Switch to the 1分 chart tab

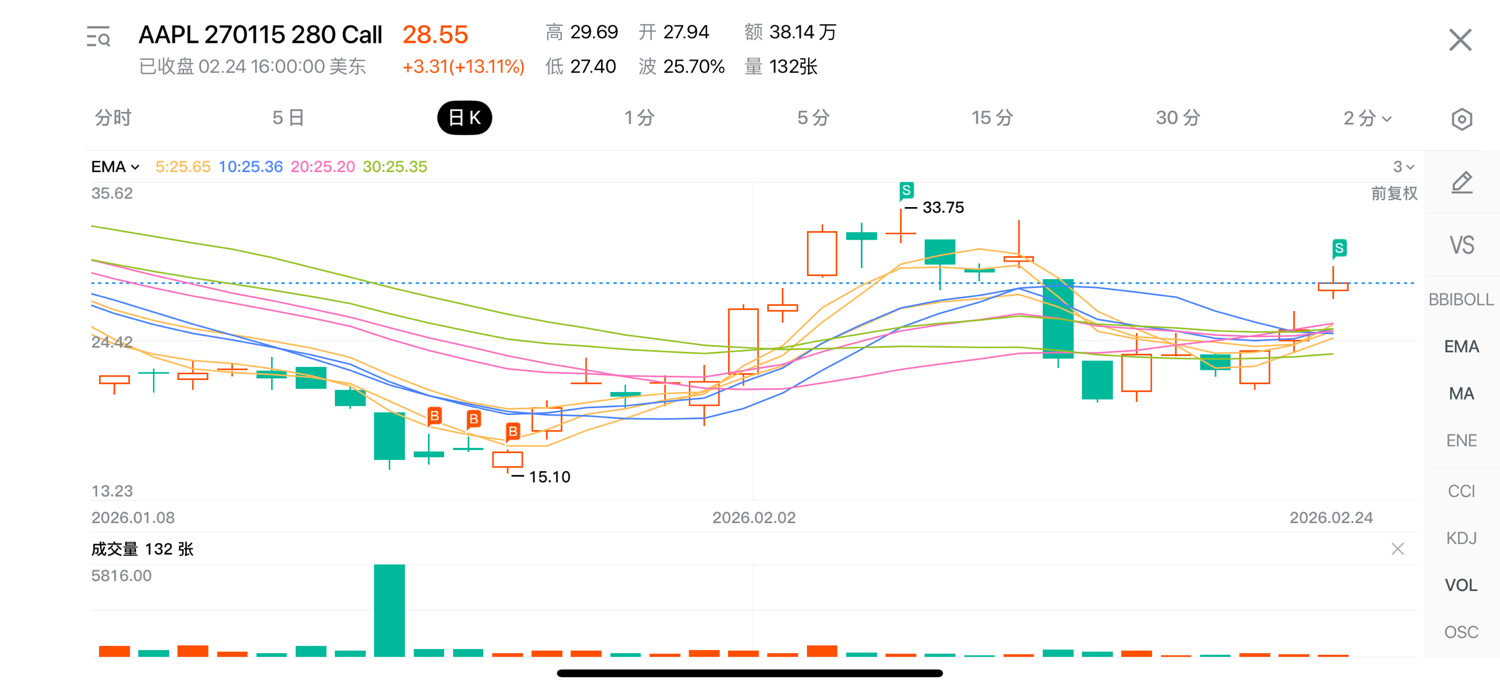(639, 118)
